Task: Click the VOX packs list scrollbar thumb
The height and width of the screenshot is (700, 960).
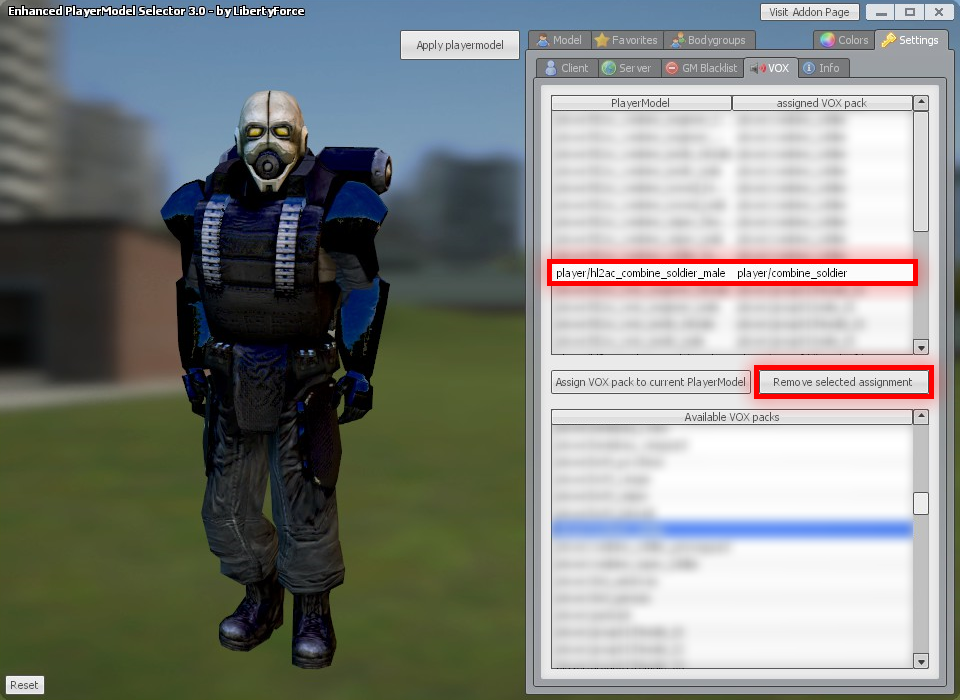Action: [x=921, y=503]
